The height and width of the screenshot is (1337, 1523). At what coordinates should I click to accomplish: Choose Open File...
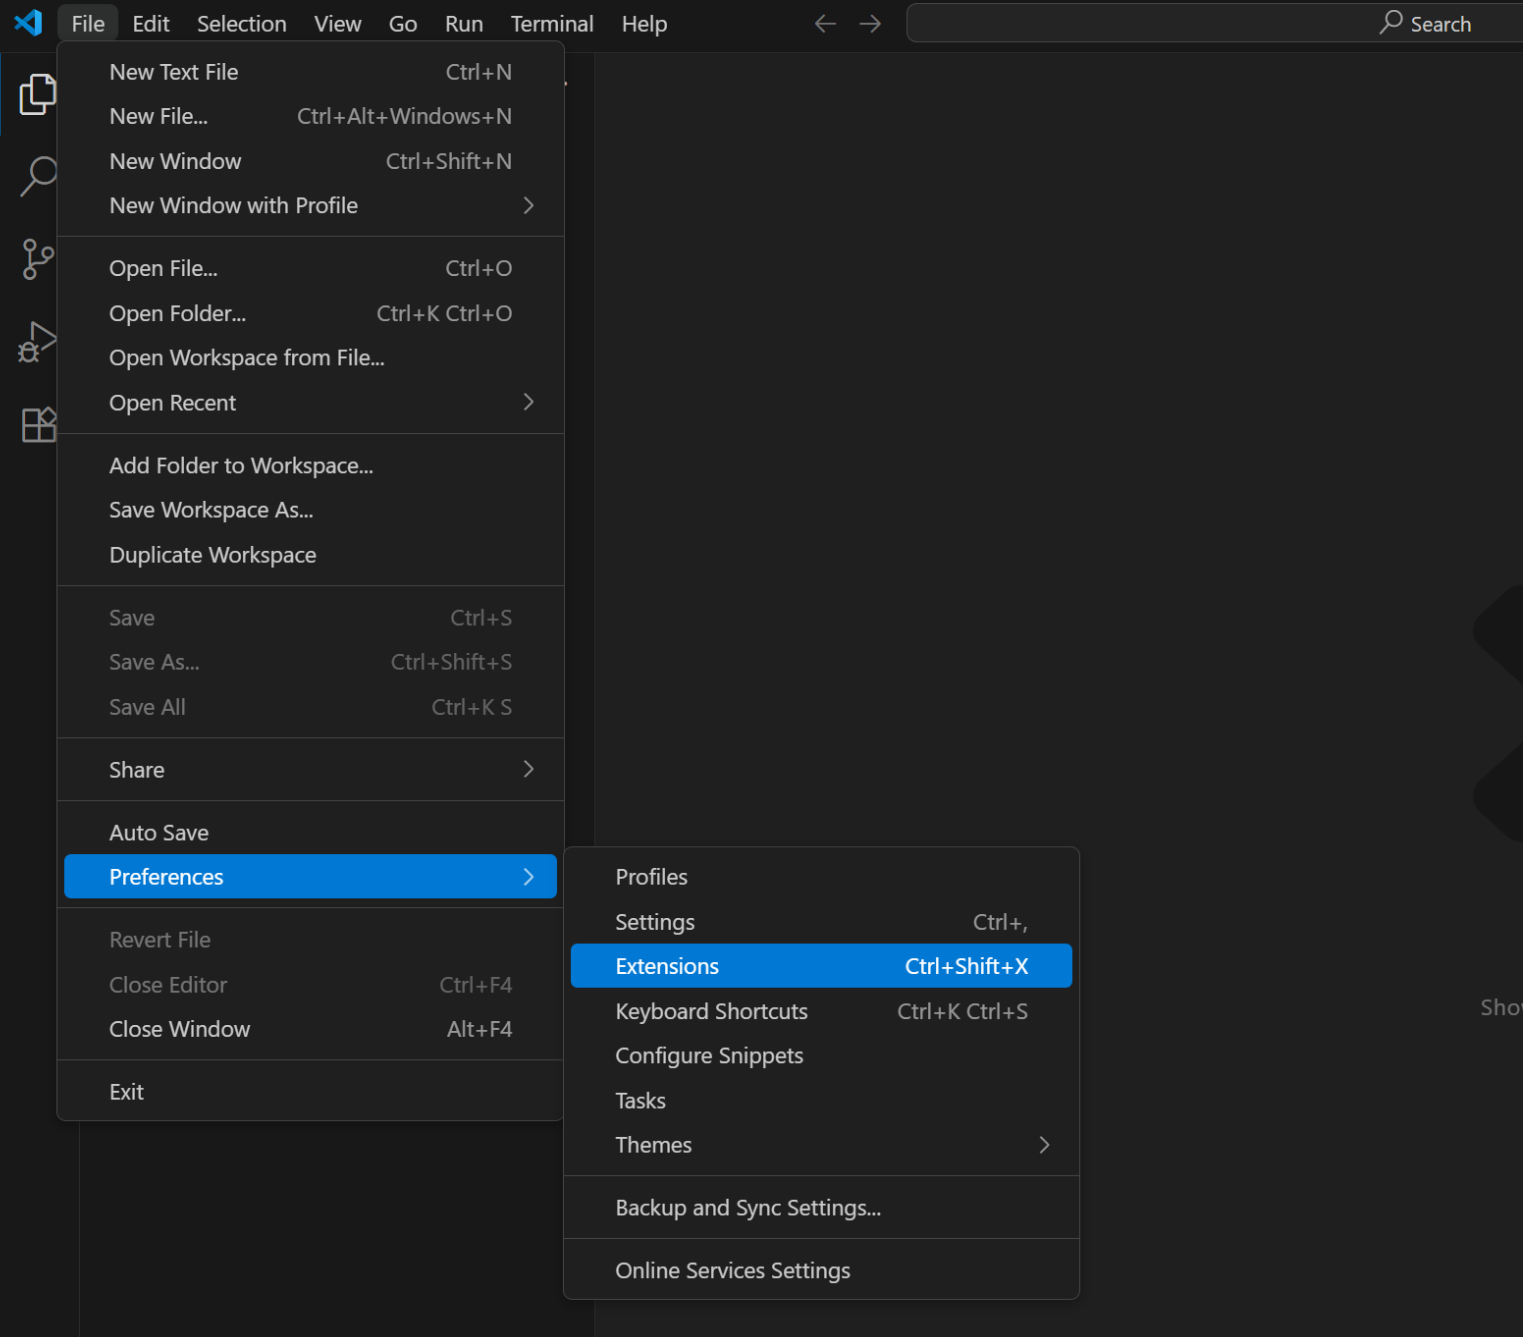pyautogui.click(x=310, y=268)
